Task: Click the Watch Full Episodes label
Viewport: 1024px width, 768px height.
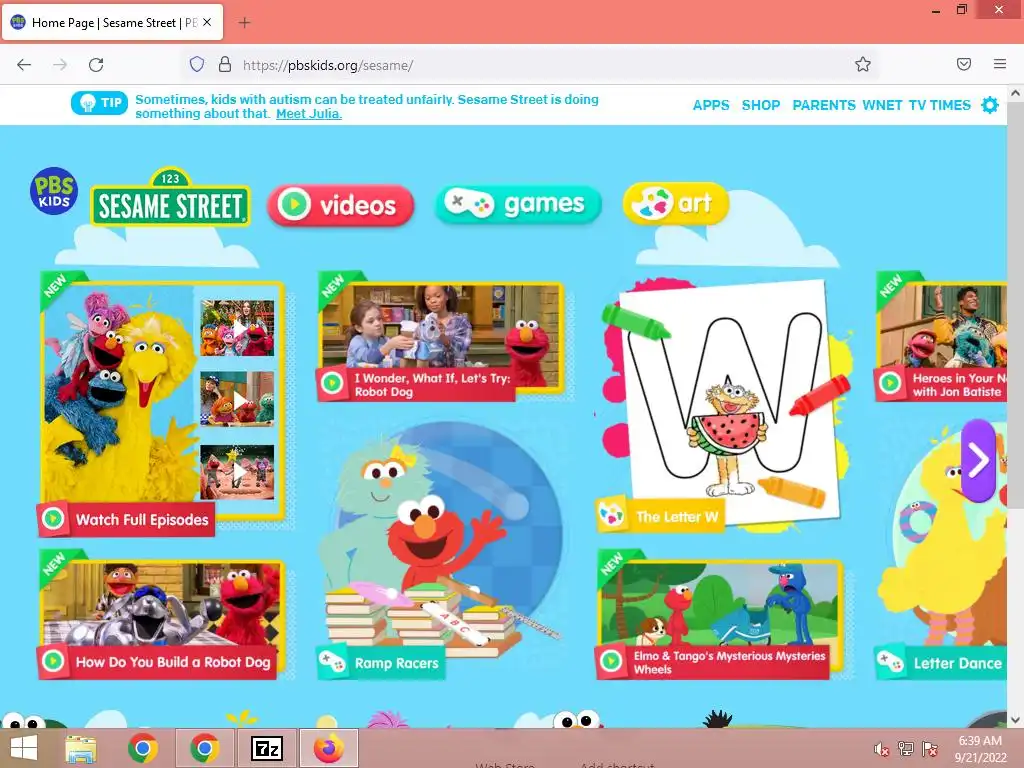Action: tap(142, 520)
